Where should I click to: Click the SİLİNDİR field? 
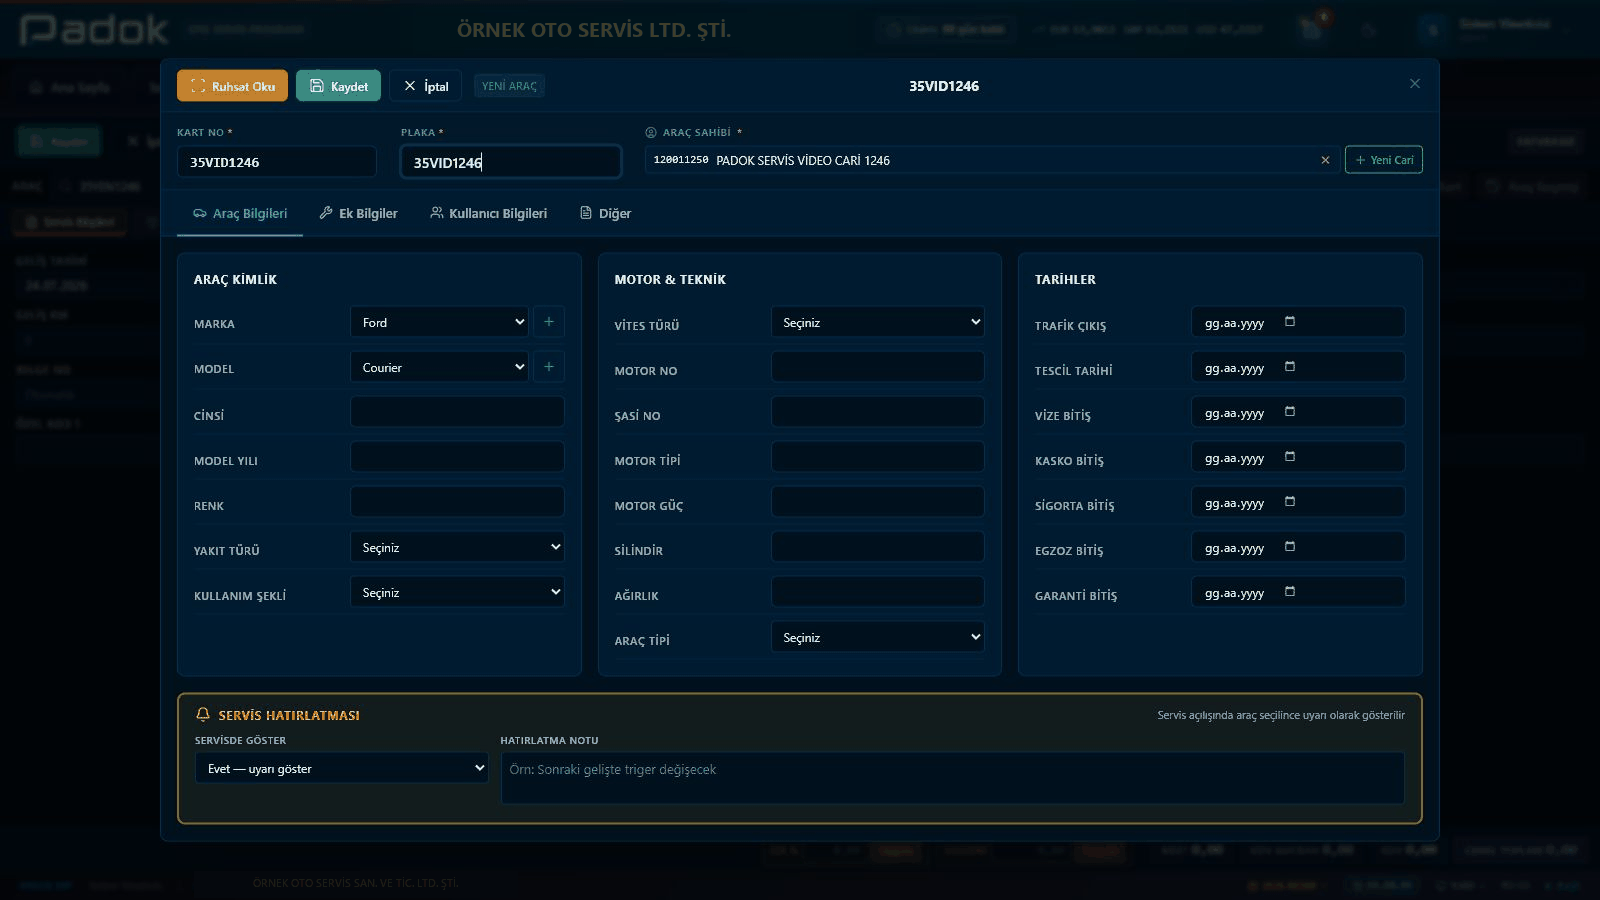click(x=878, y=547)
